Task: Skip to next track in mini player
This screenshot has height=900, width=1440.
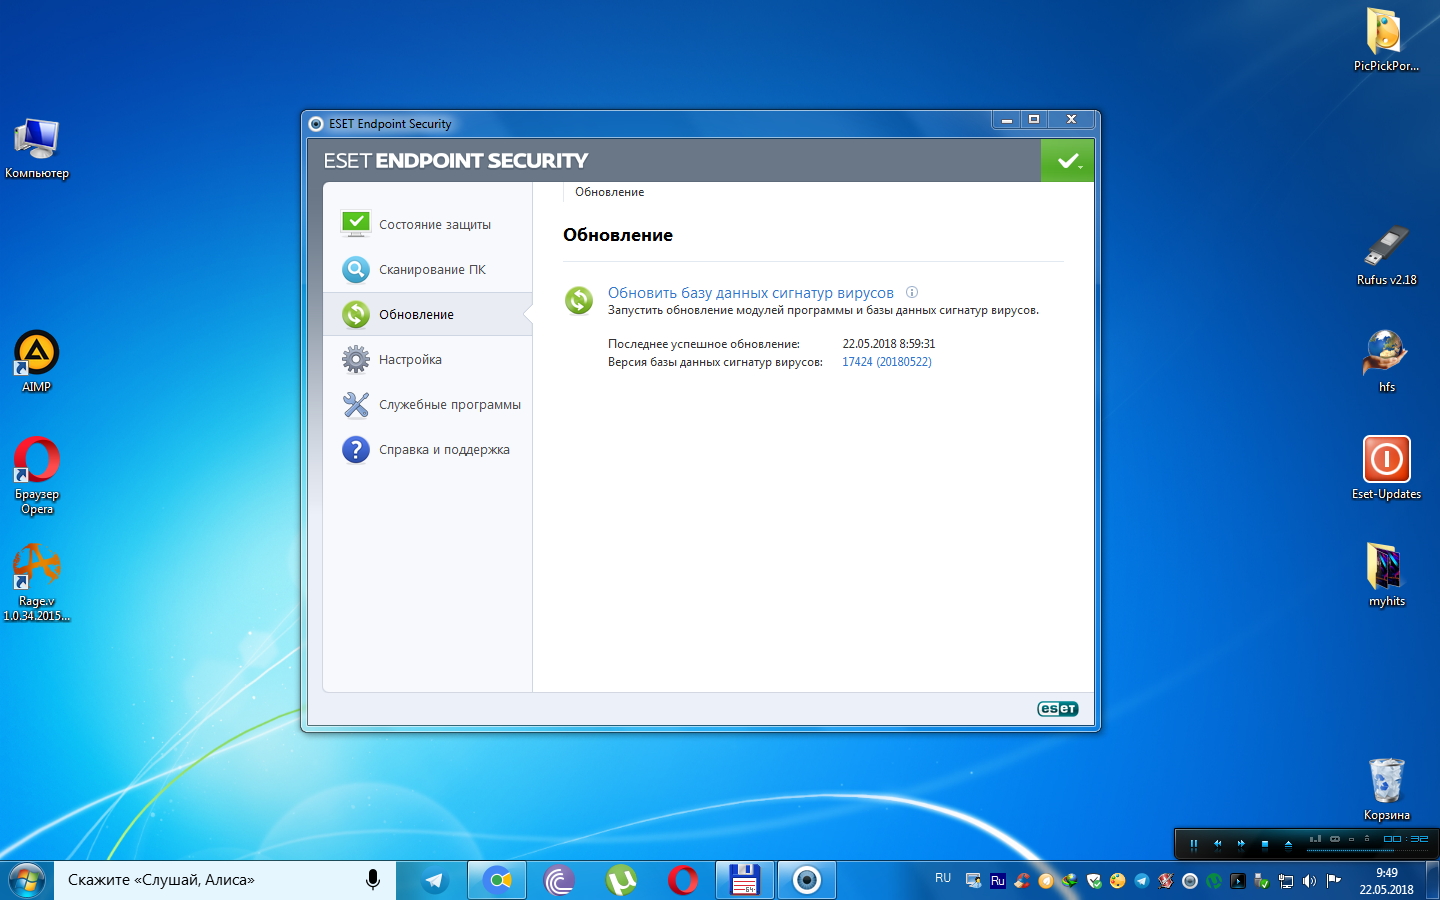Action: [x=1241, y=844]
